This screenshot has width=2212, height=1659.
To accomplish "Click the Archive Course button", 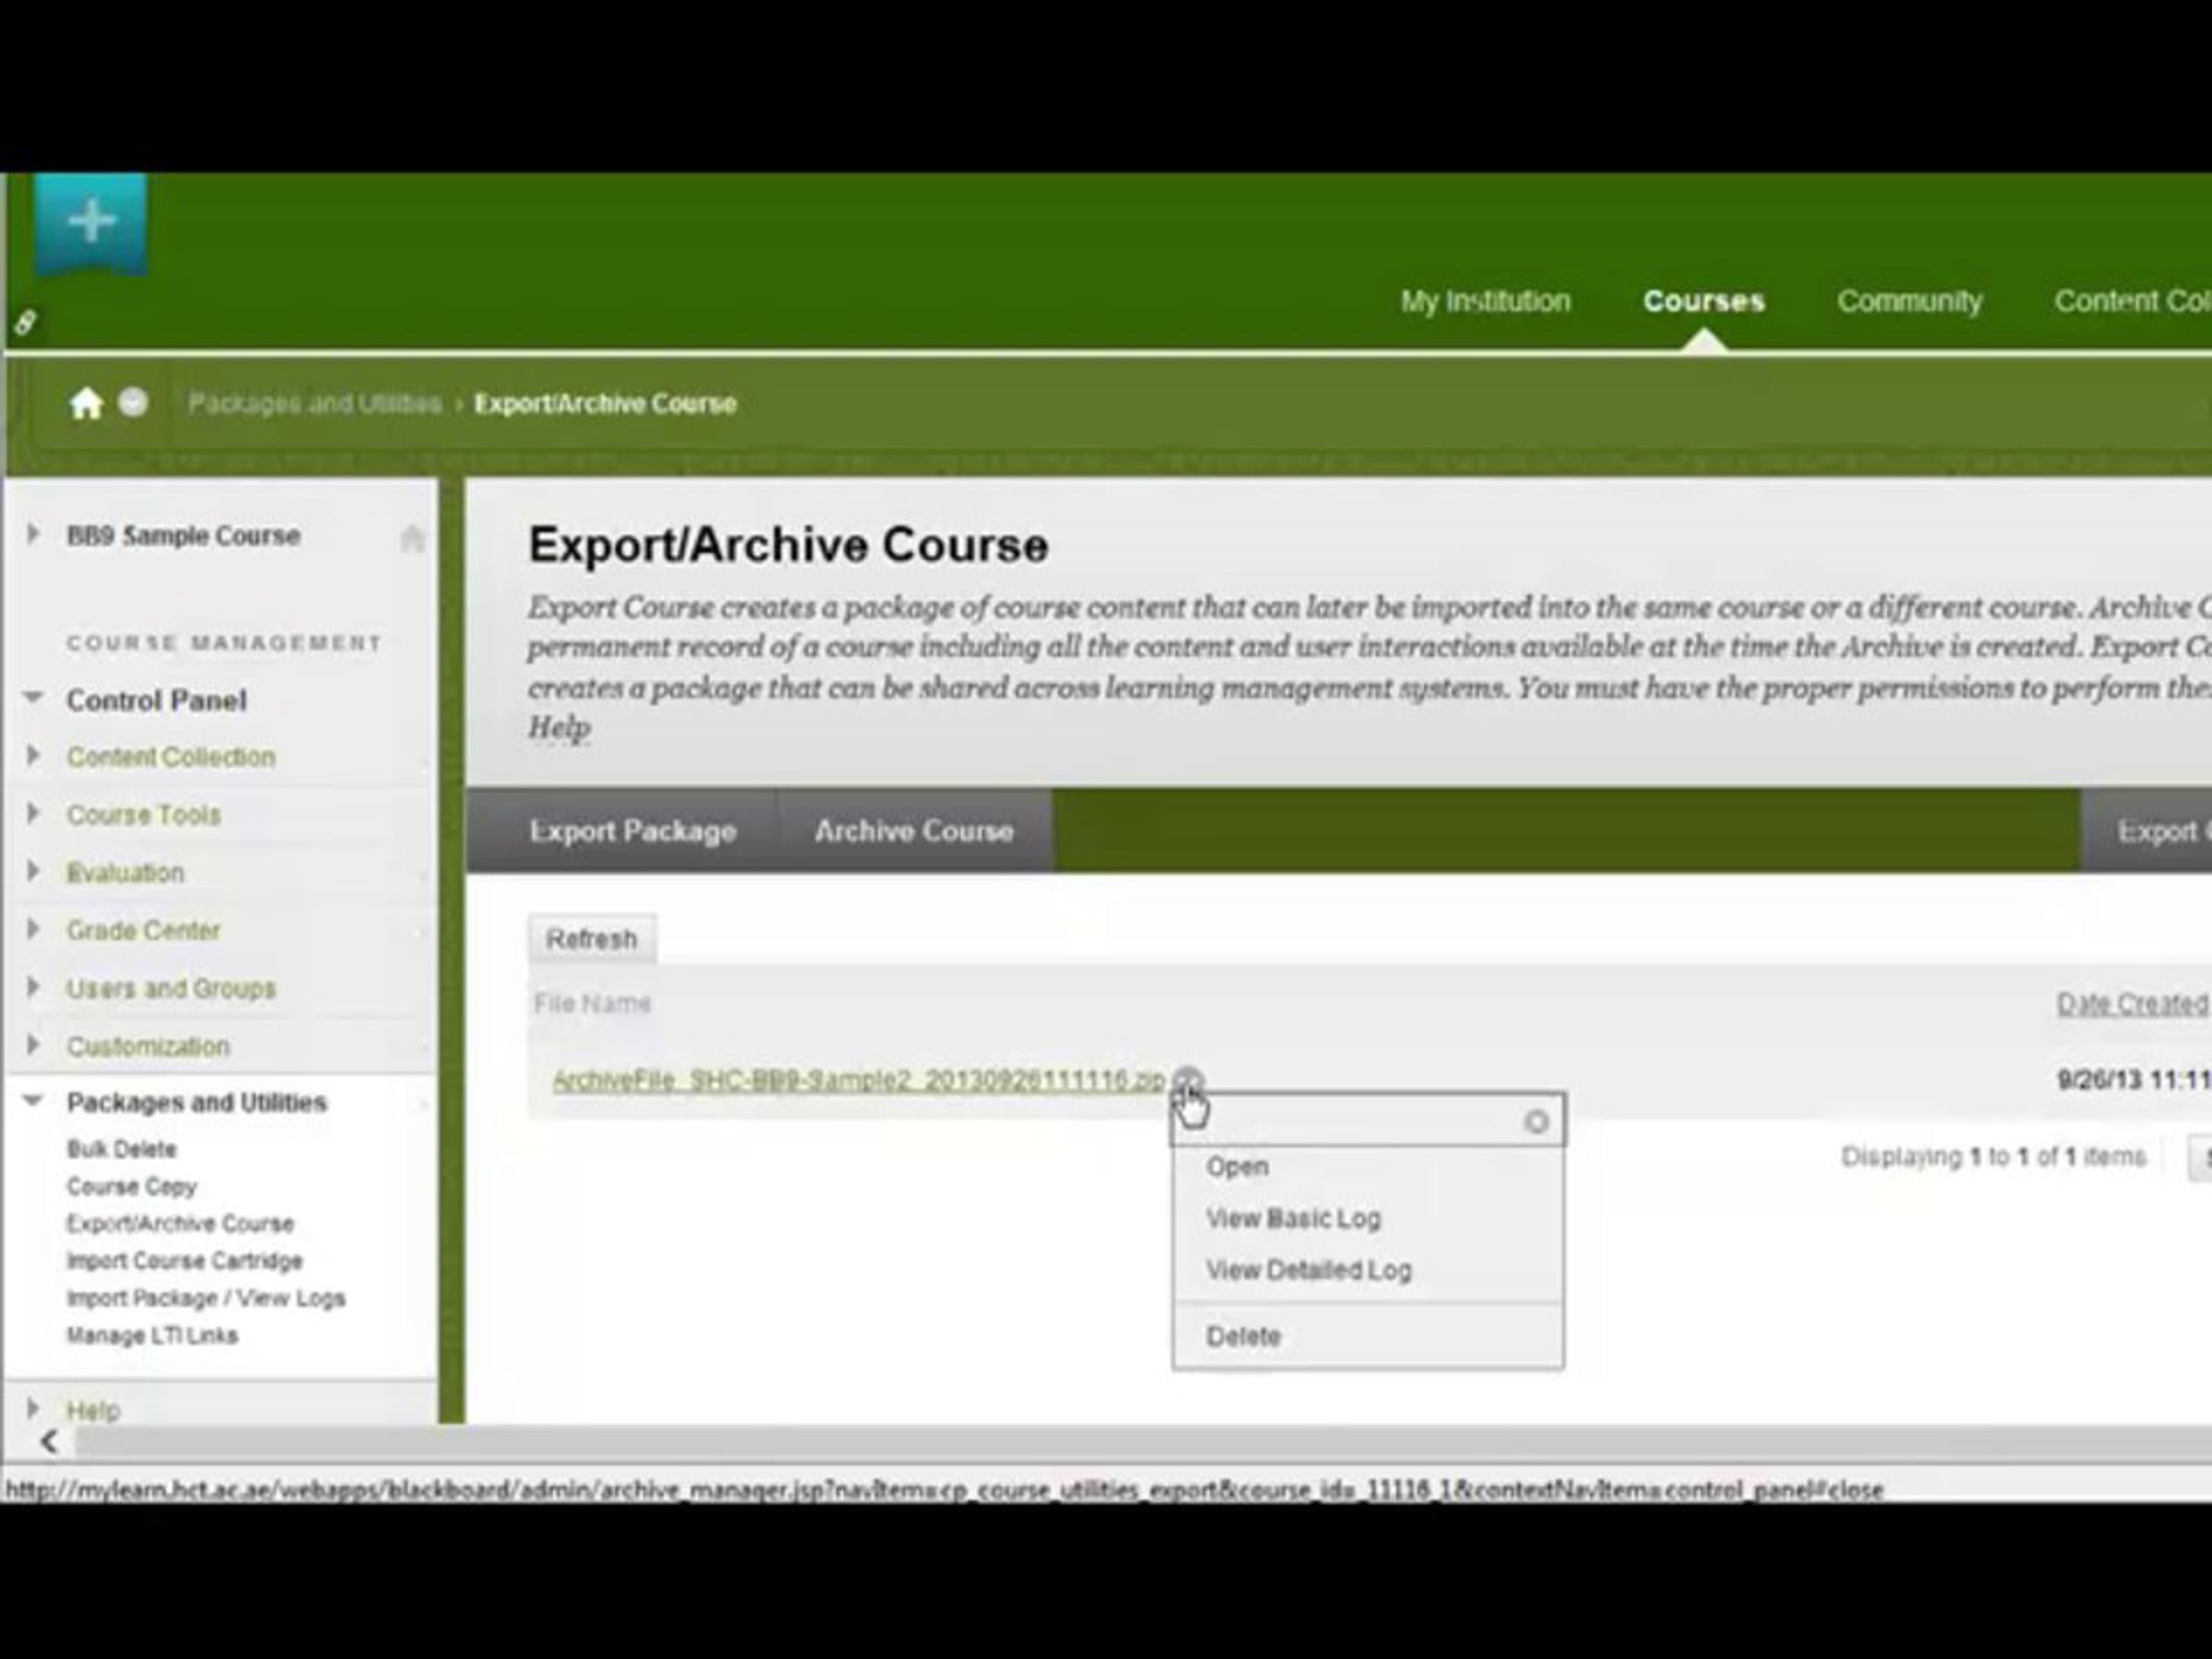I will click(x=914, y=831).
